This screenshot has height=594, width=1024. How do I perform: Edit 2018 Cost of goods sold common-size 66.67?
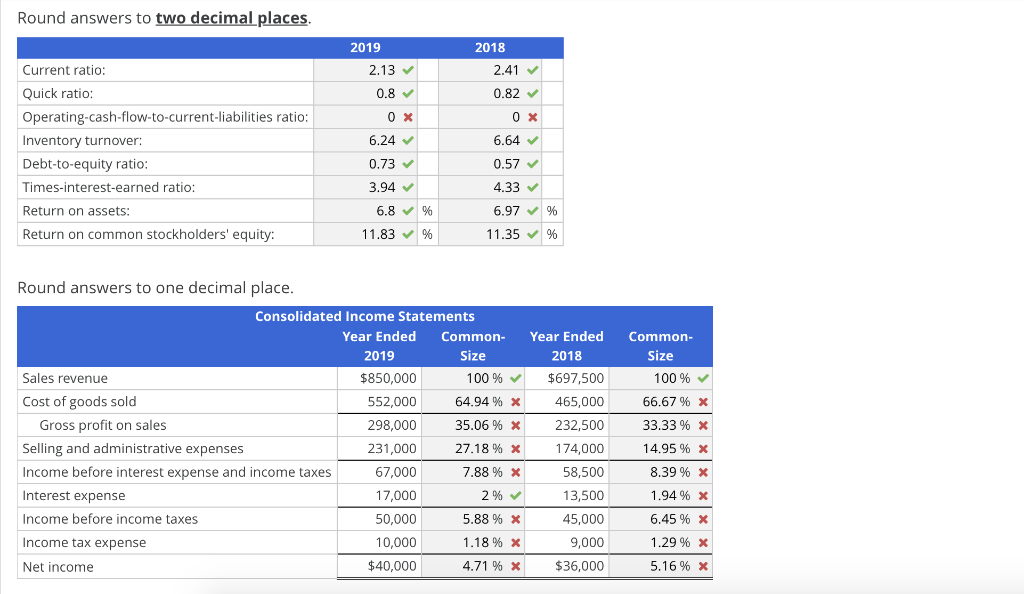pyautogui.click(x=660, y=402)
